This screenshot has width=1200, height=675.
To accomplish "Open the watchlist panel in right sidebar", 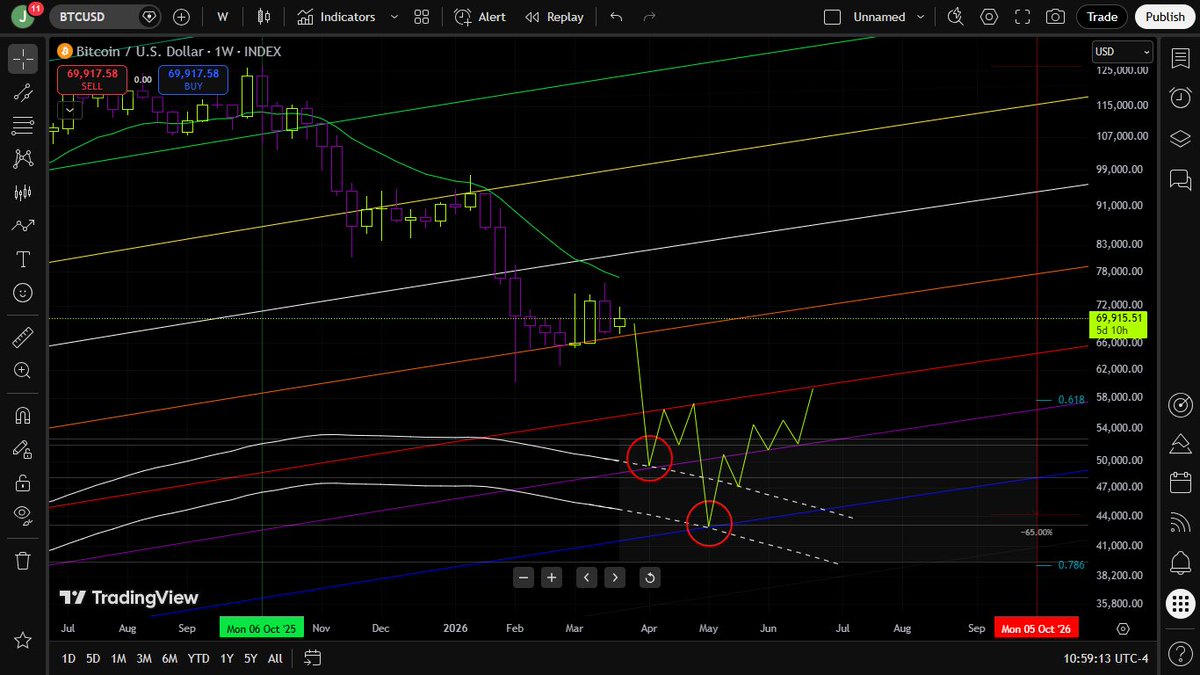I will point(1180,59).
